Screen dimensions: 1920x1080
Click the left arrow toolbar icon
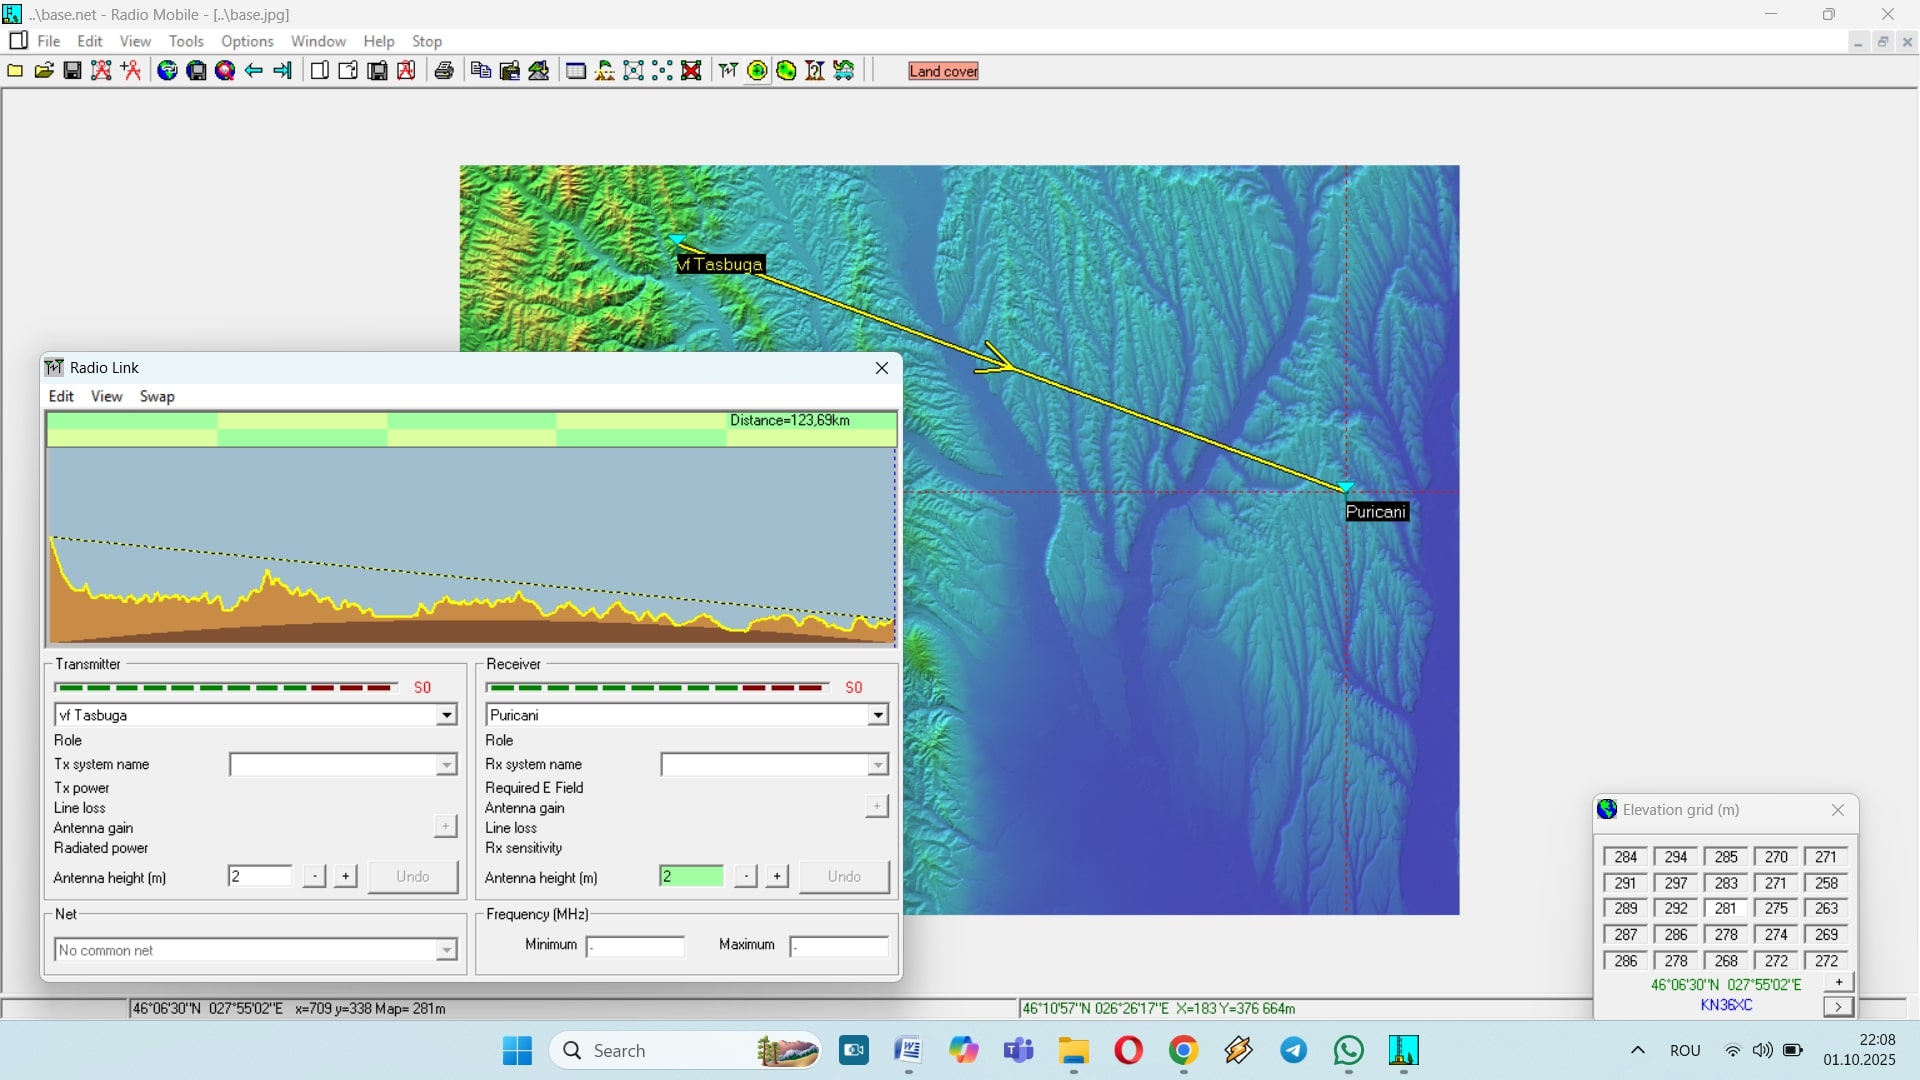click(254, 71)
